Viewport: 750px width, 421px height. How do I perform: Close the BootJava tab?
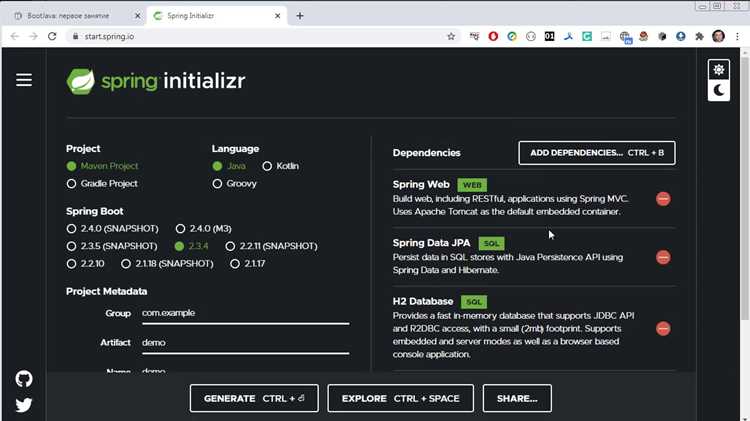click(x=137, y=16)
